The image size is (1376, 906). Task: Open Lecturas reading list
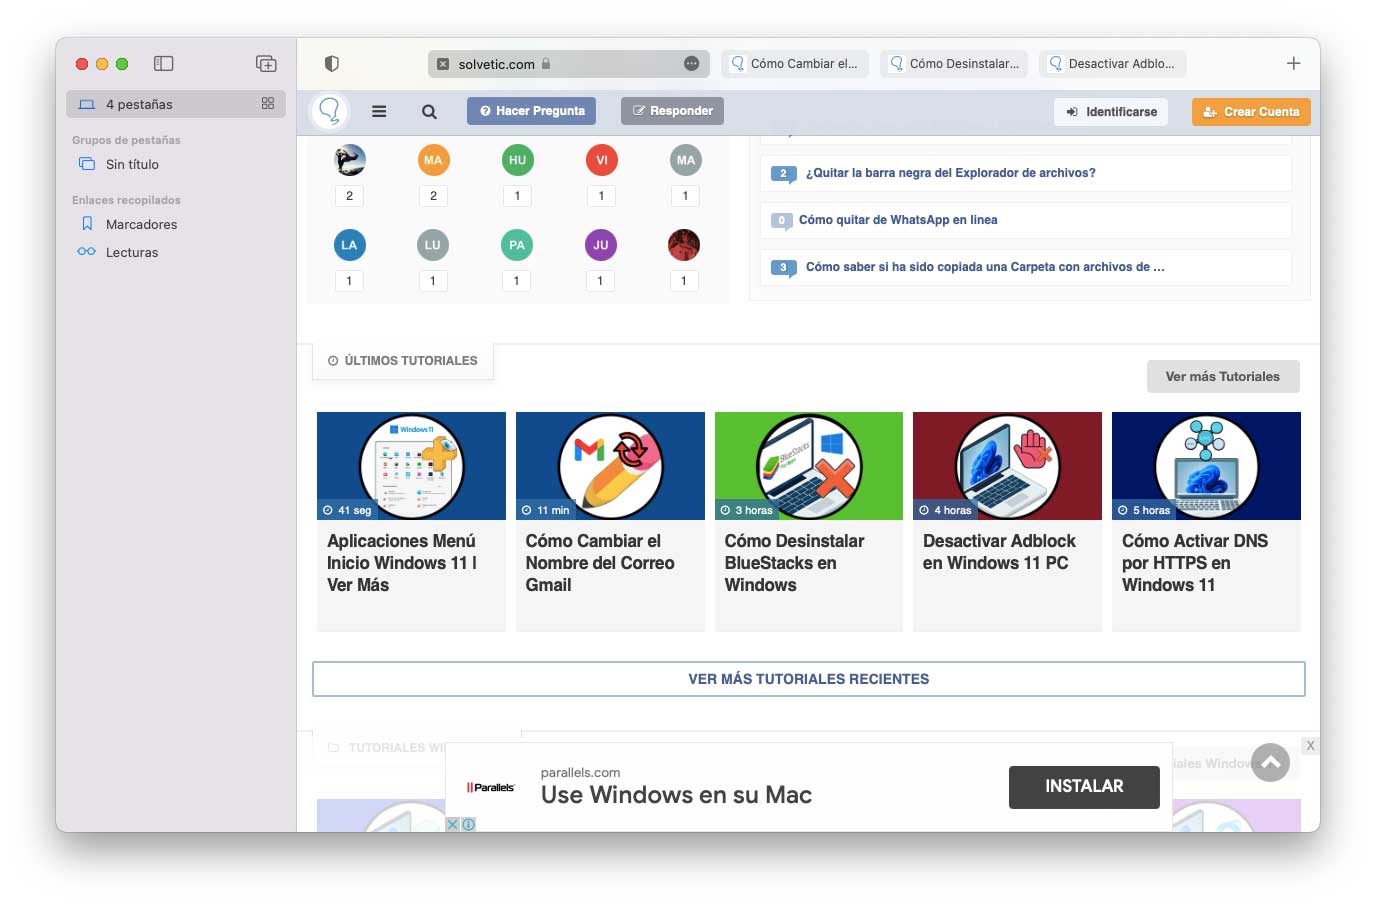point(132,253)
